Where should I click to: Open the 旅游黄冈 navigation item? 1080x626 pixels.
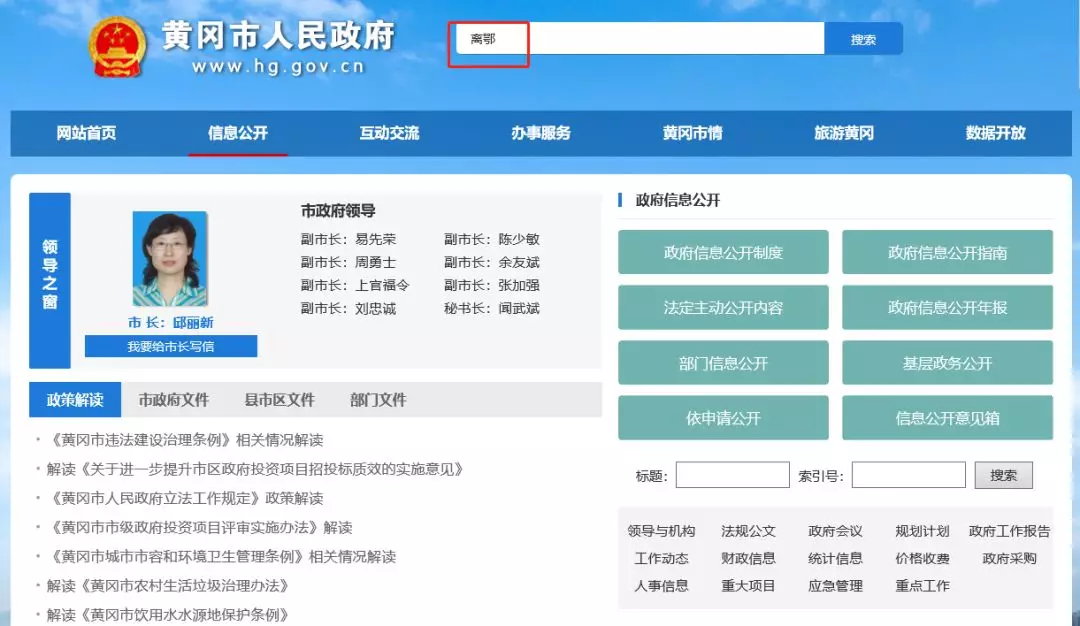click(x=843, y=133)
